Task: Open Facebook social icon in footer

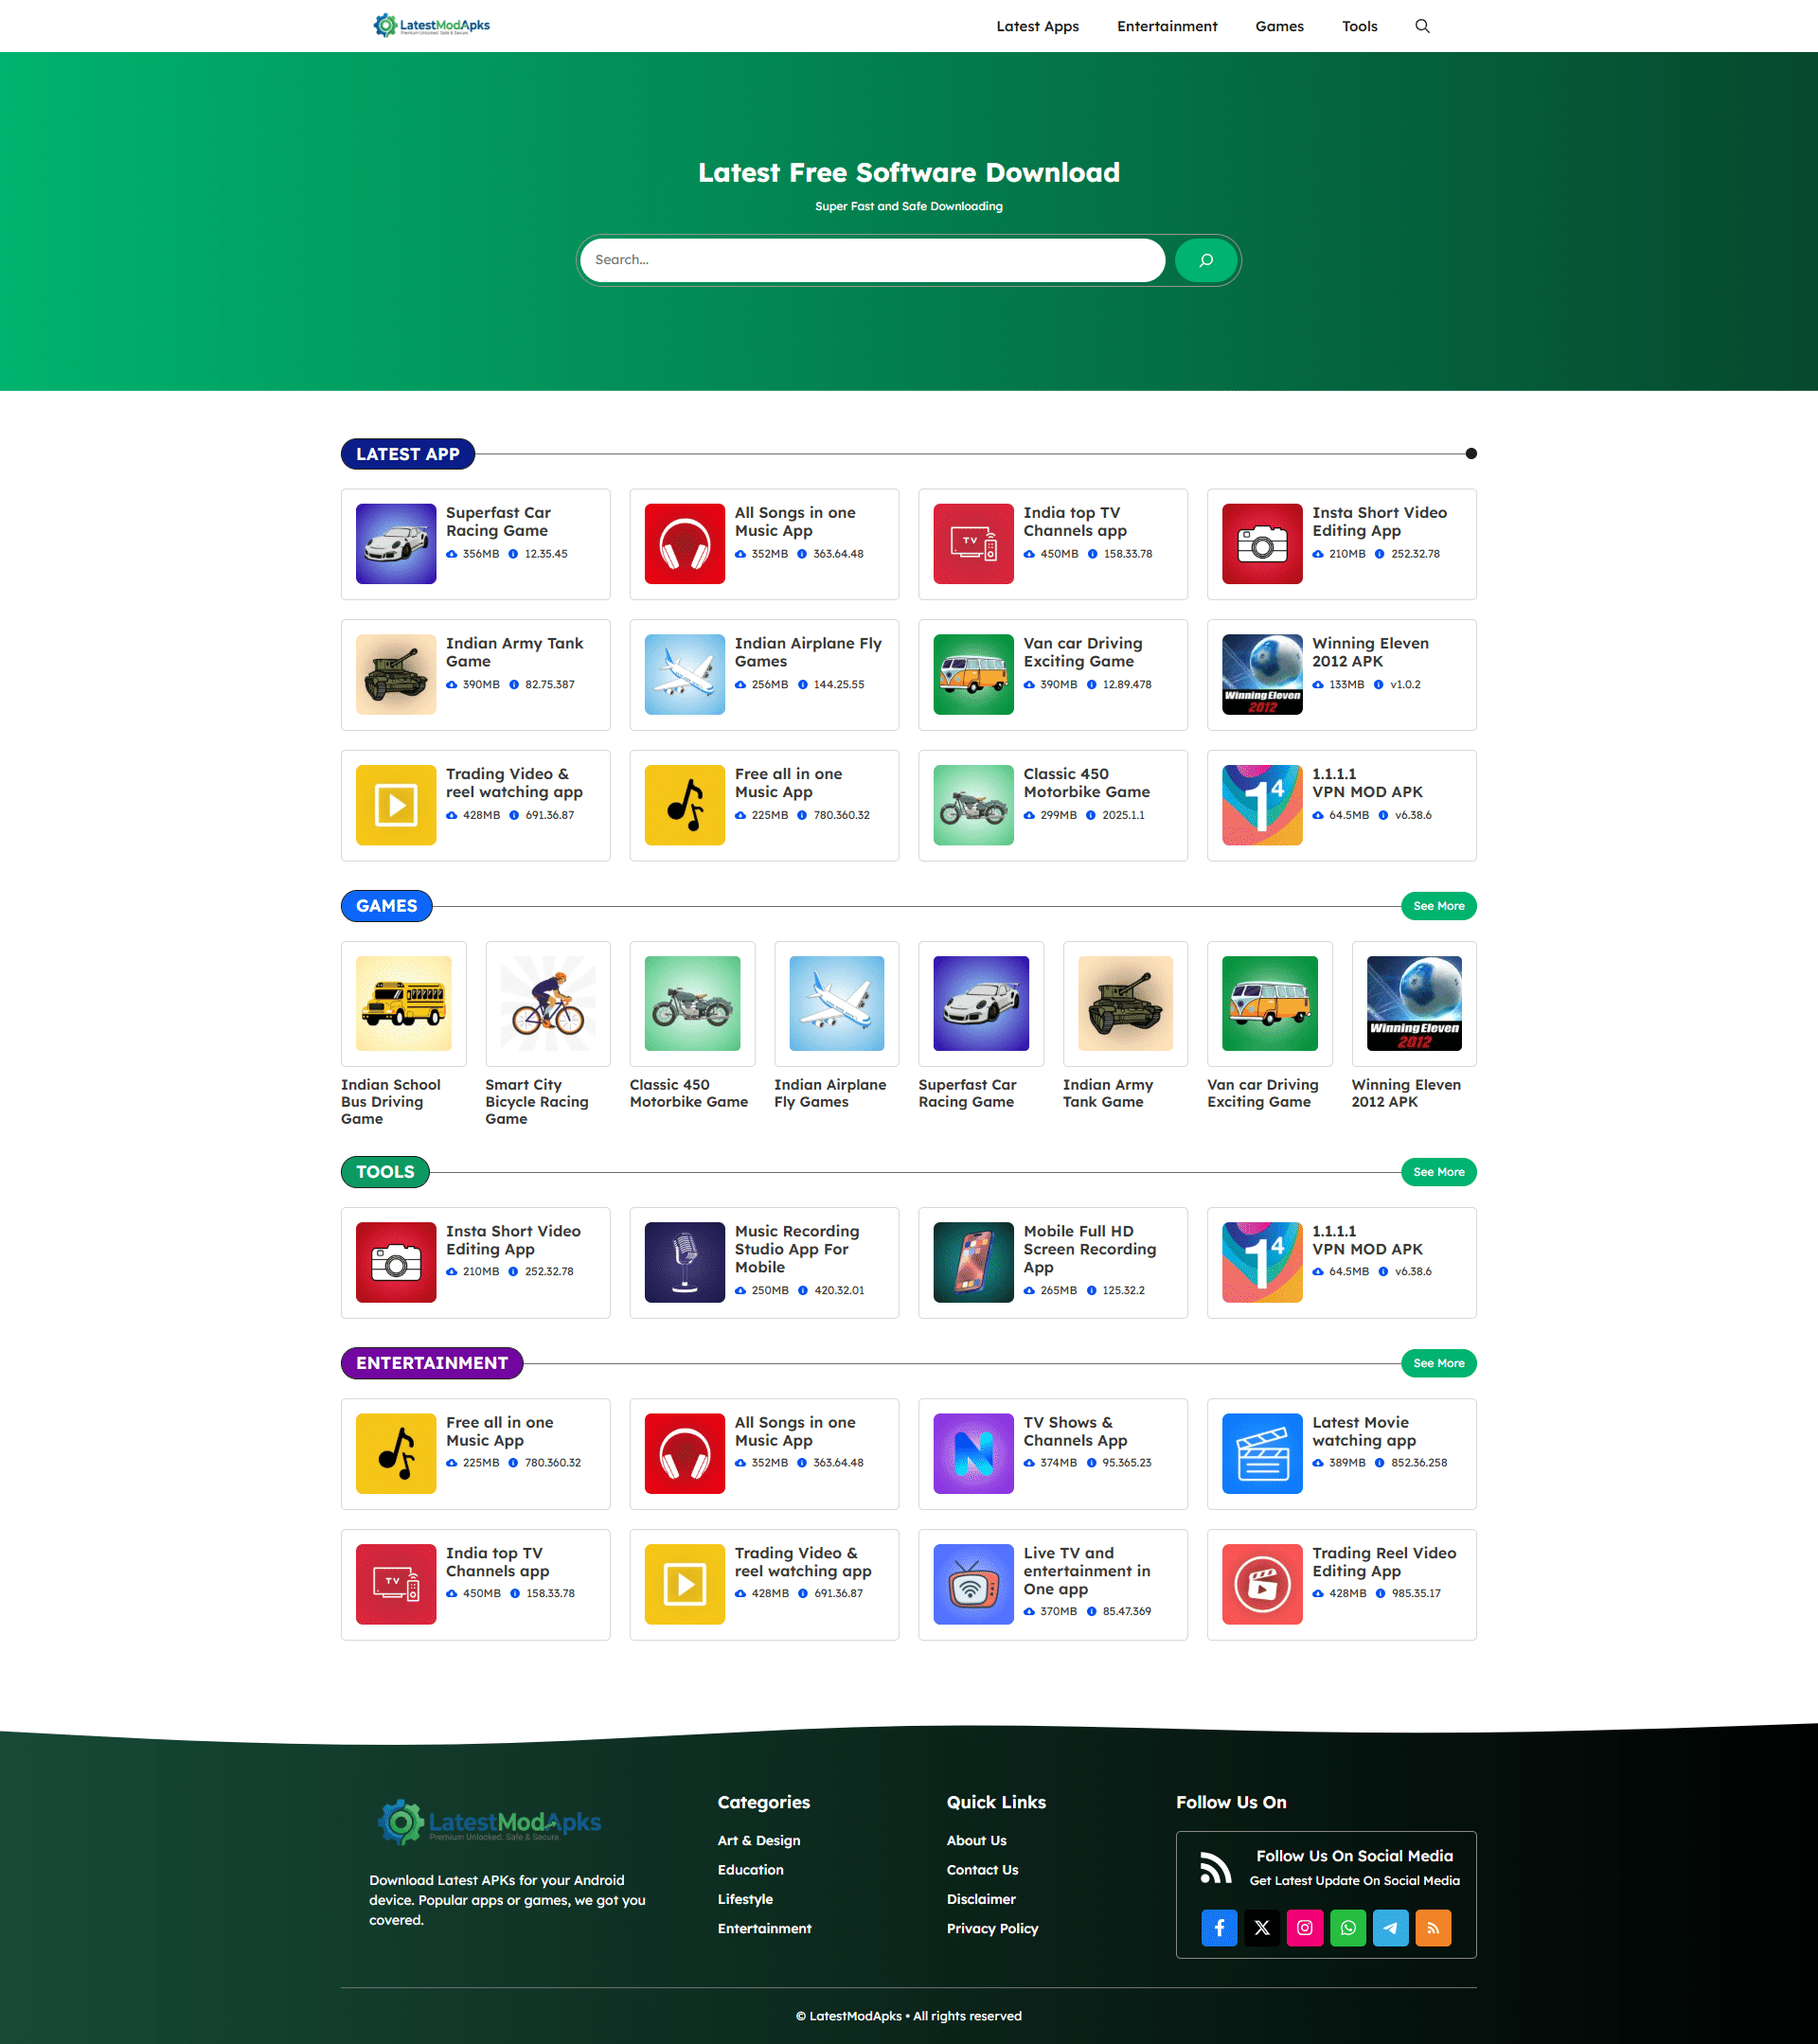Action: coord(1219,1927)
